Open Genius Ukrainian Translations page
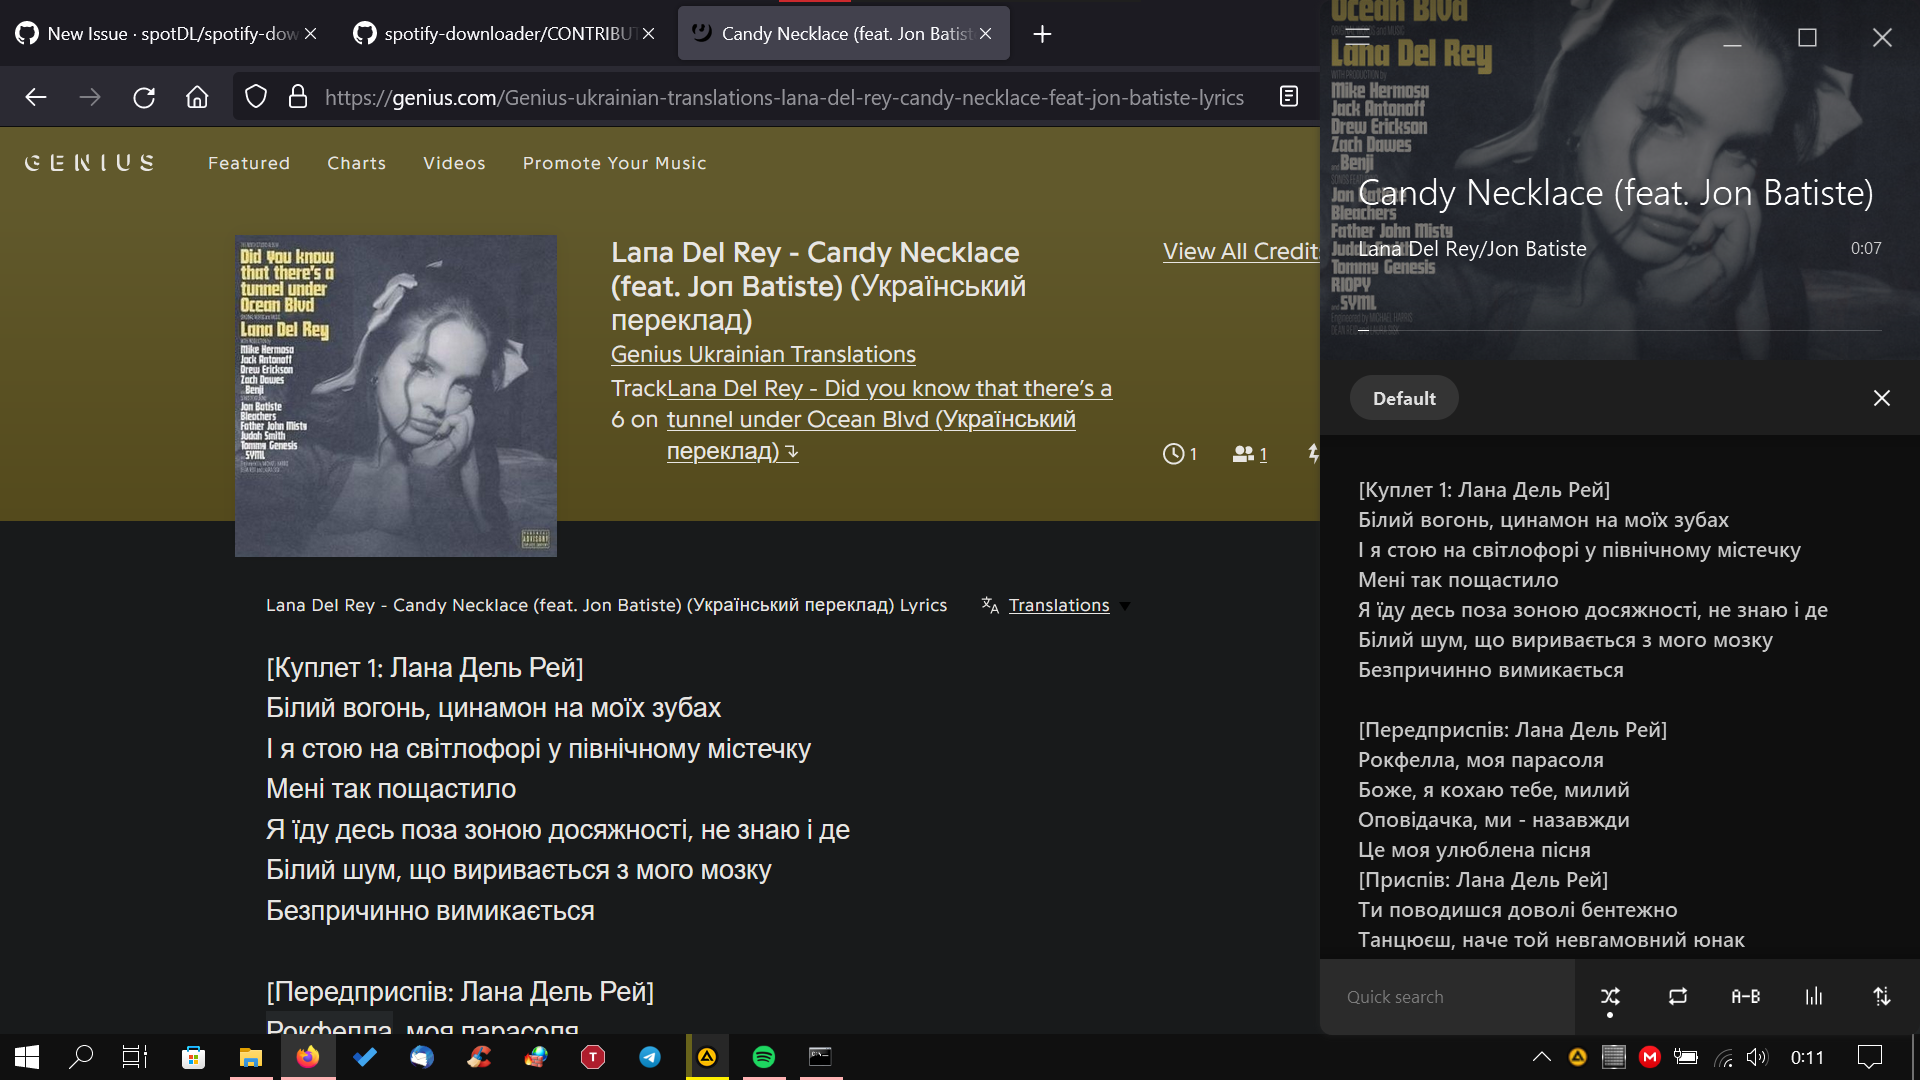The width and height of the screenshot is (1920, 1080). tap(763, 354)
